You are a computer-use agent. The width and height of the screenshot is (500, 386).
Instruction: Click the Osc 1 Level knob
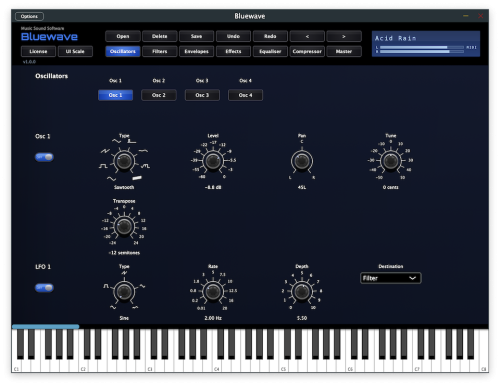(x=213, y=161)
